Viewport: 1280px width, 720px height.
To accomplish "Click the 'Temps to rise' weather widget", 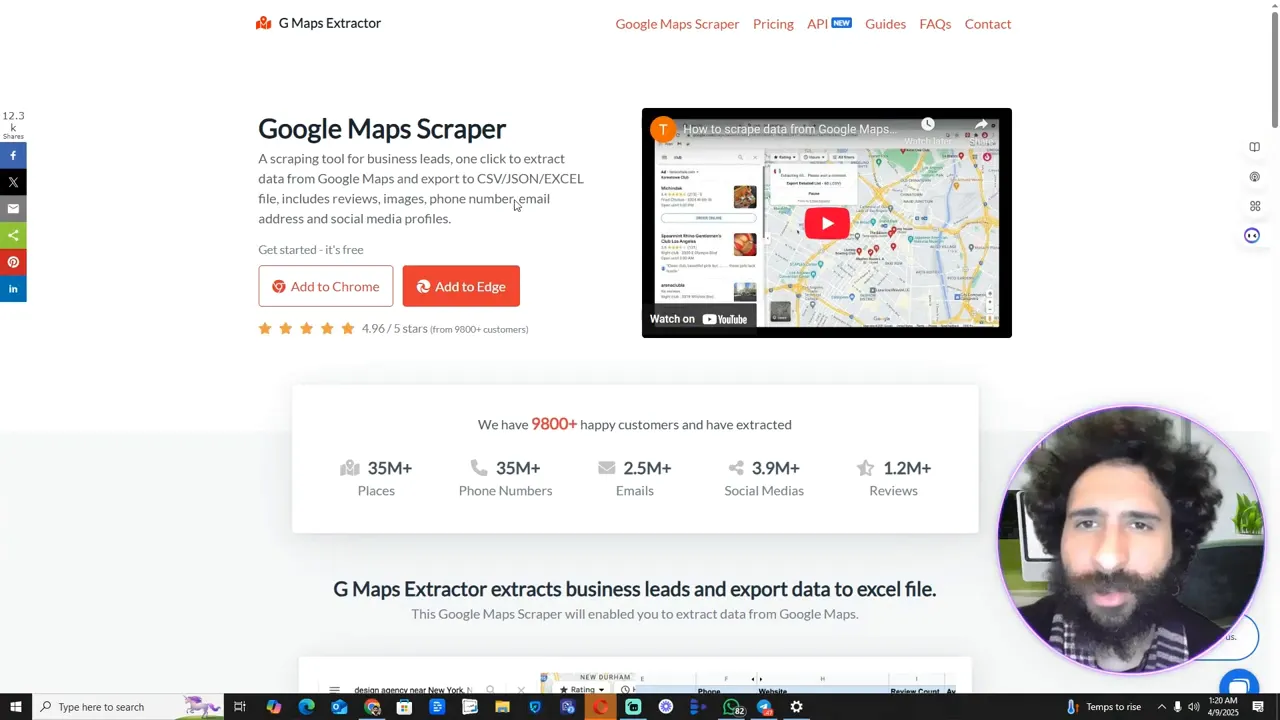I will point(1103,707).
